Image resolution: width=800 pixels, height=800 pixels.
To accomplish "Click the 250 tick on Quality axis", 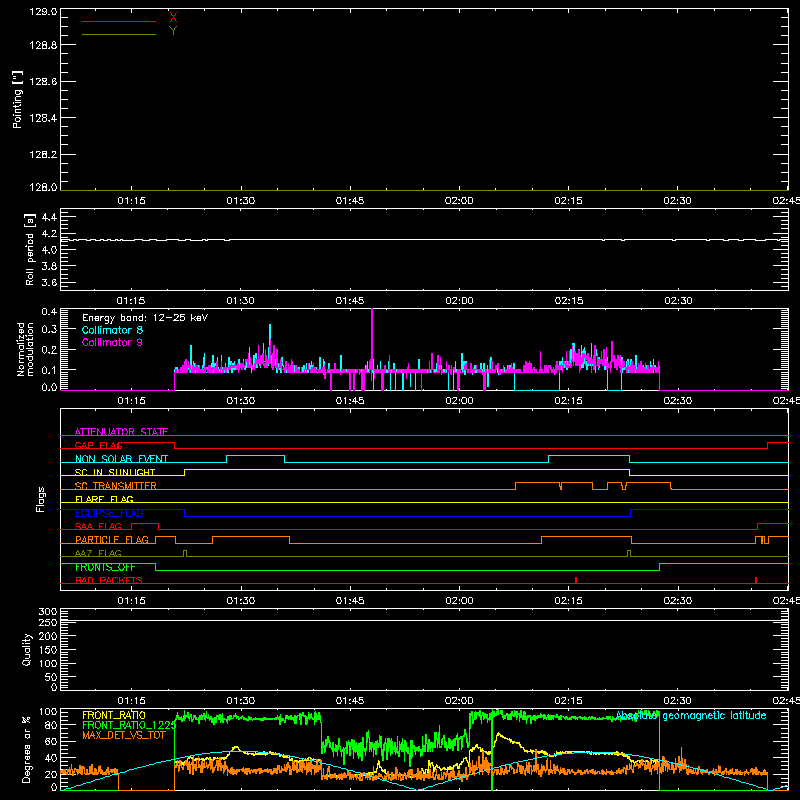I will point(48,622).
